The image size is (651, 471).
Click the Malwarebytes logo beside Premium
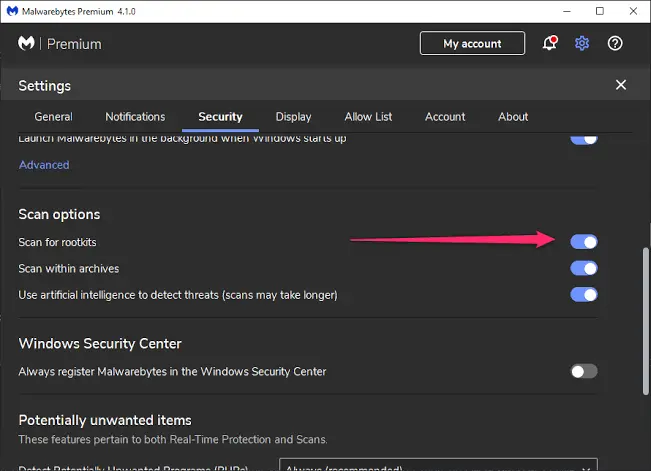[26, 43]
